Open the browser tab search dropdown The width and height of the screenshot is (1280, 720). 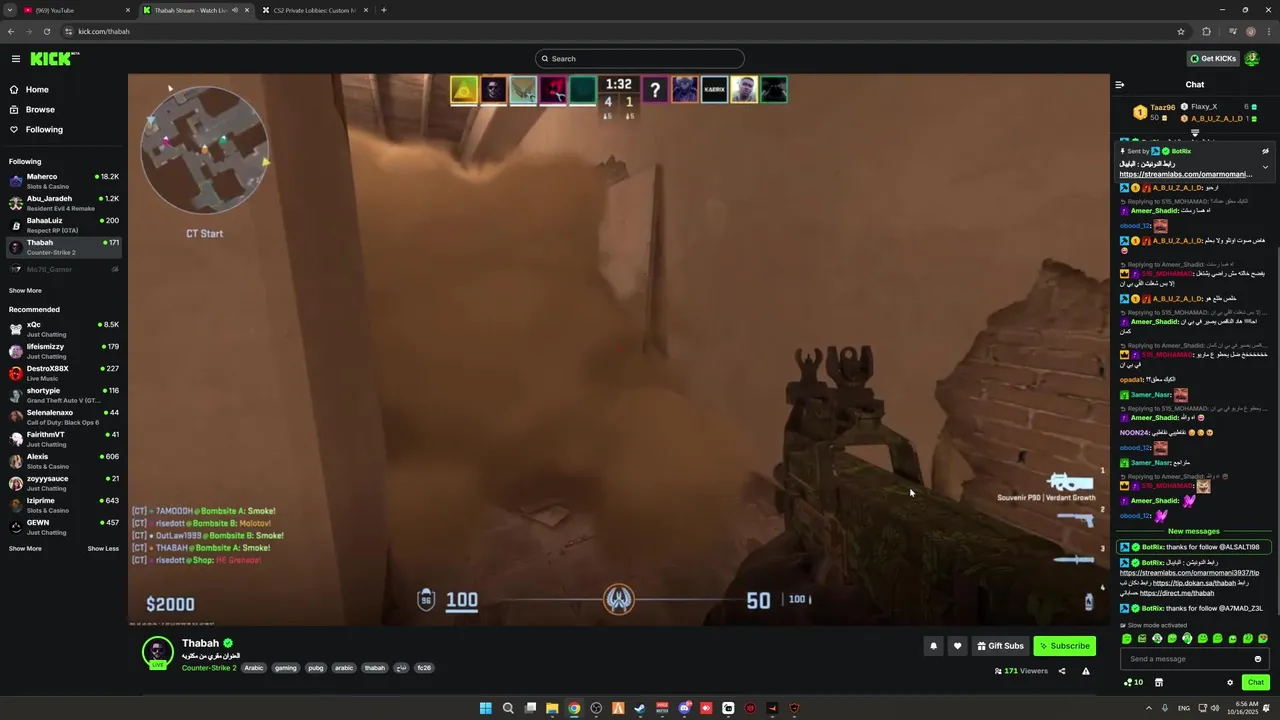tap(9, 10)
